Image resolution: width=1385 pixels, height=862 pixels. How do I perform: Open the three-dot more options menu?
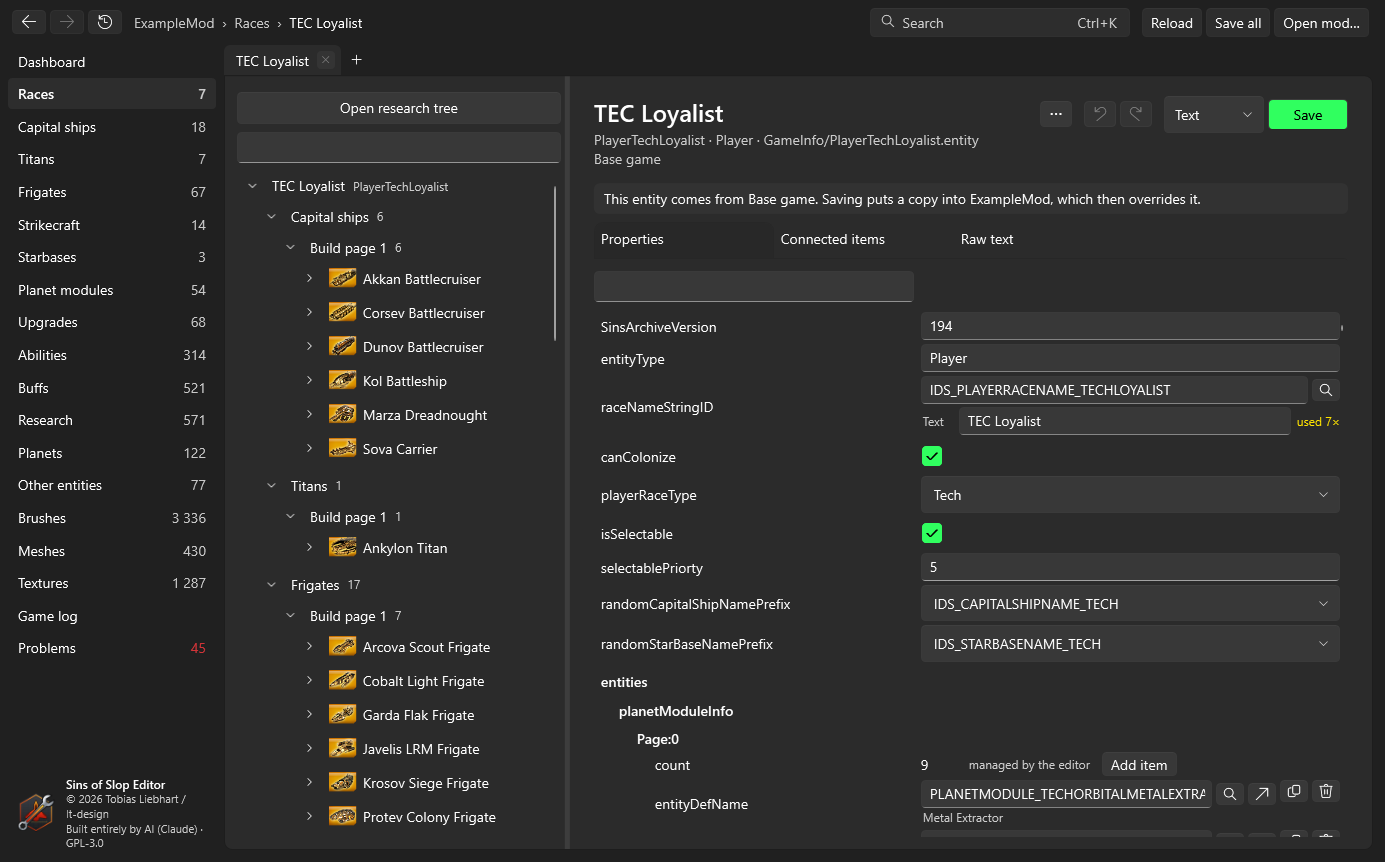1056,114
